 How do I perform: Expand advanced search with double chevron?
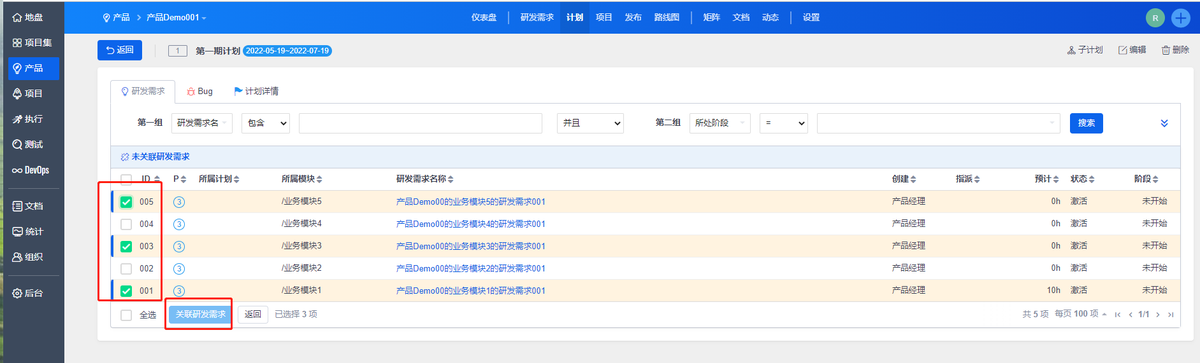[1164, 123]
